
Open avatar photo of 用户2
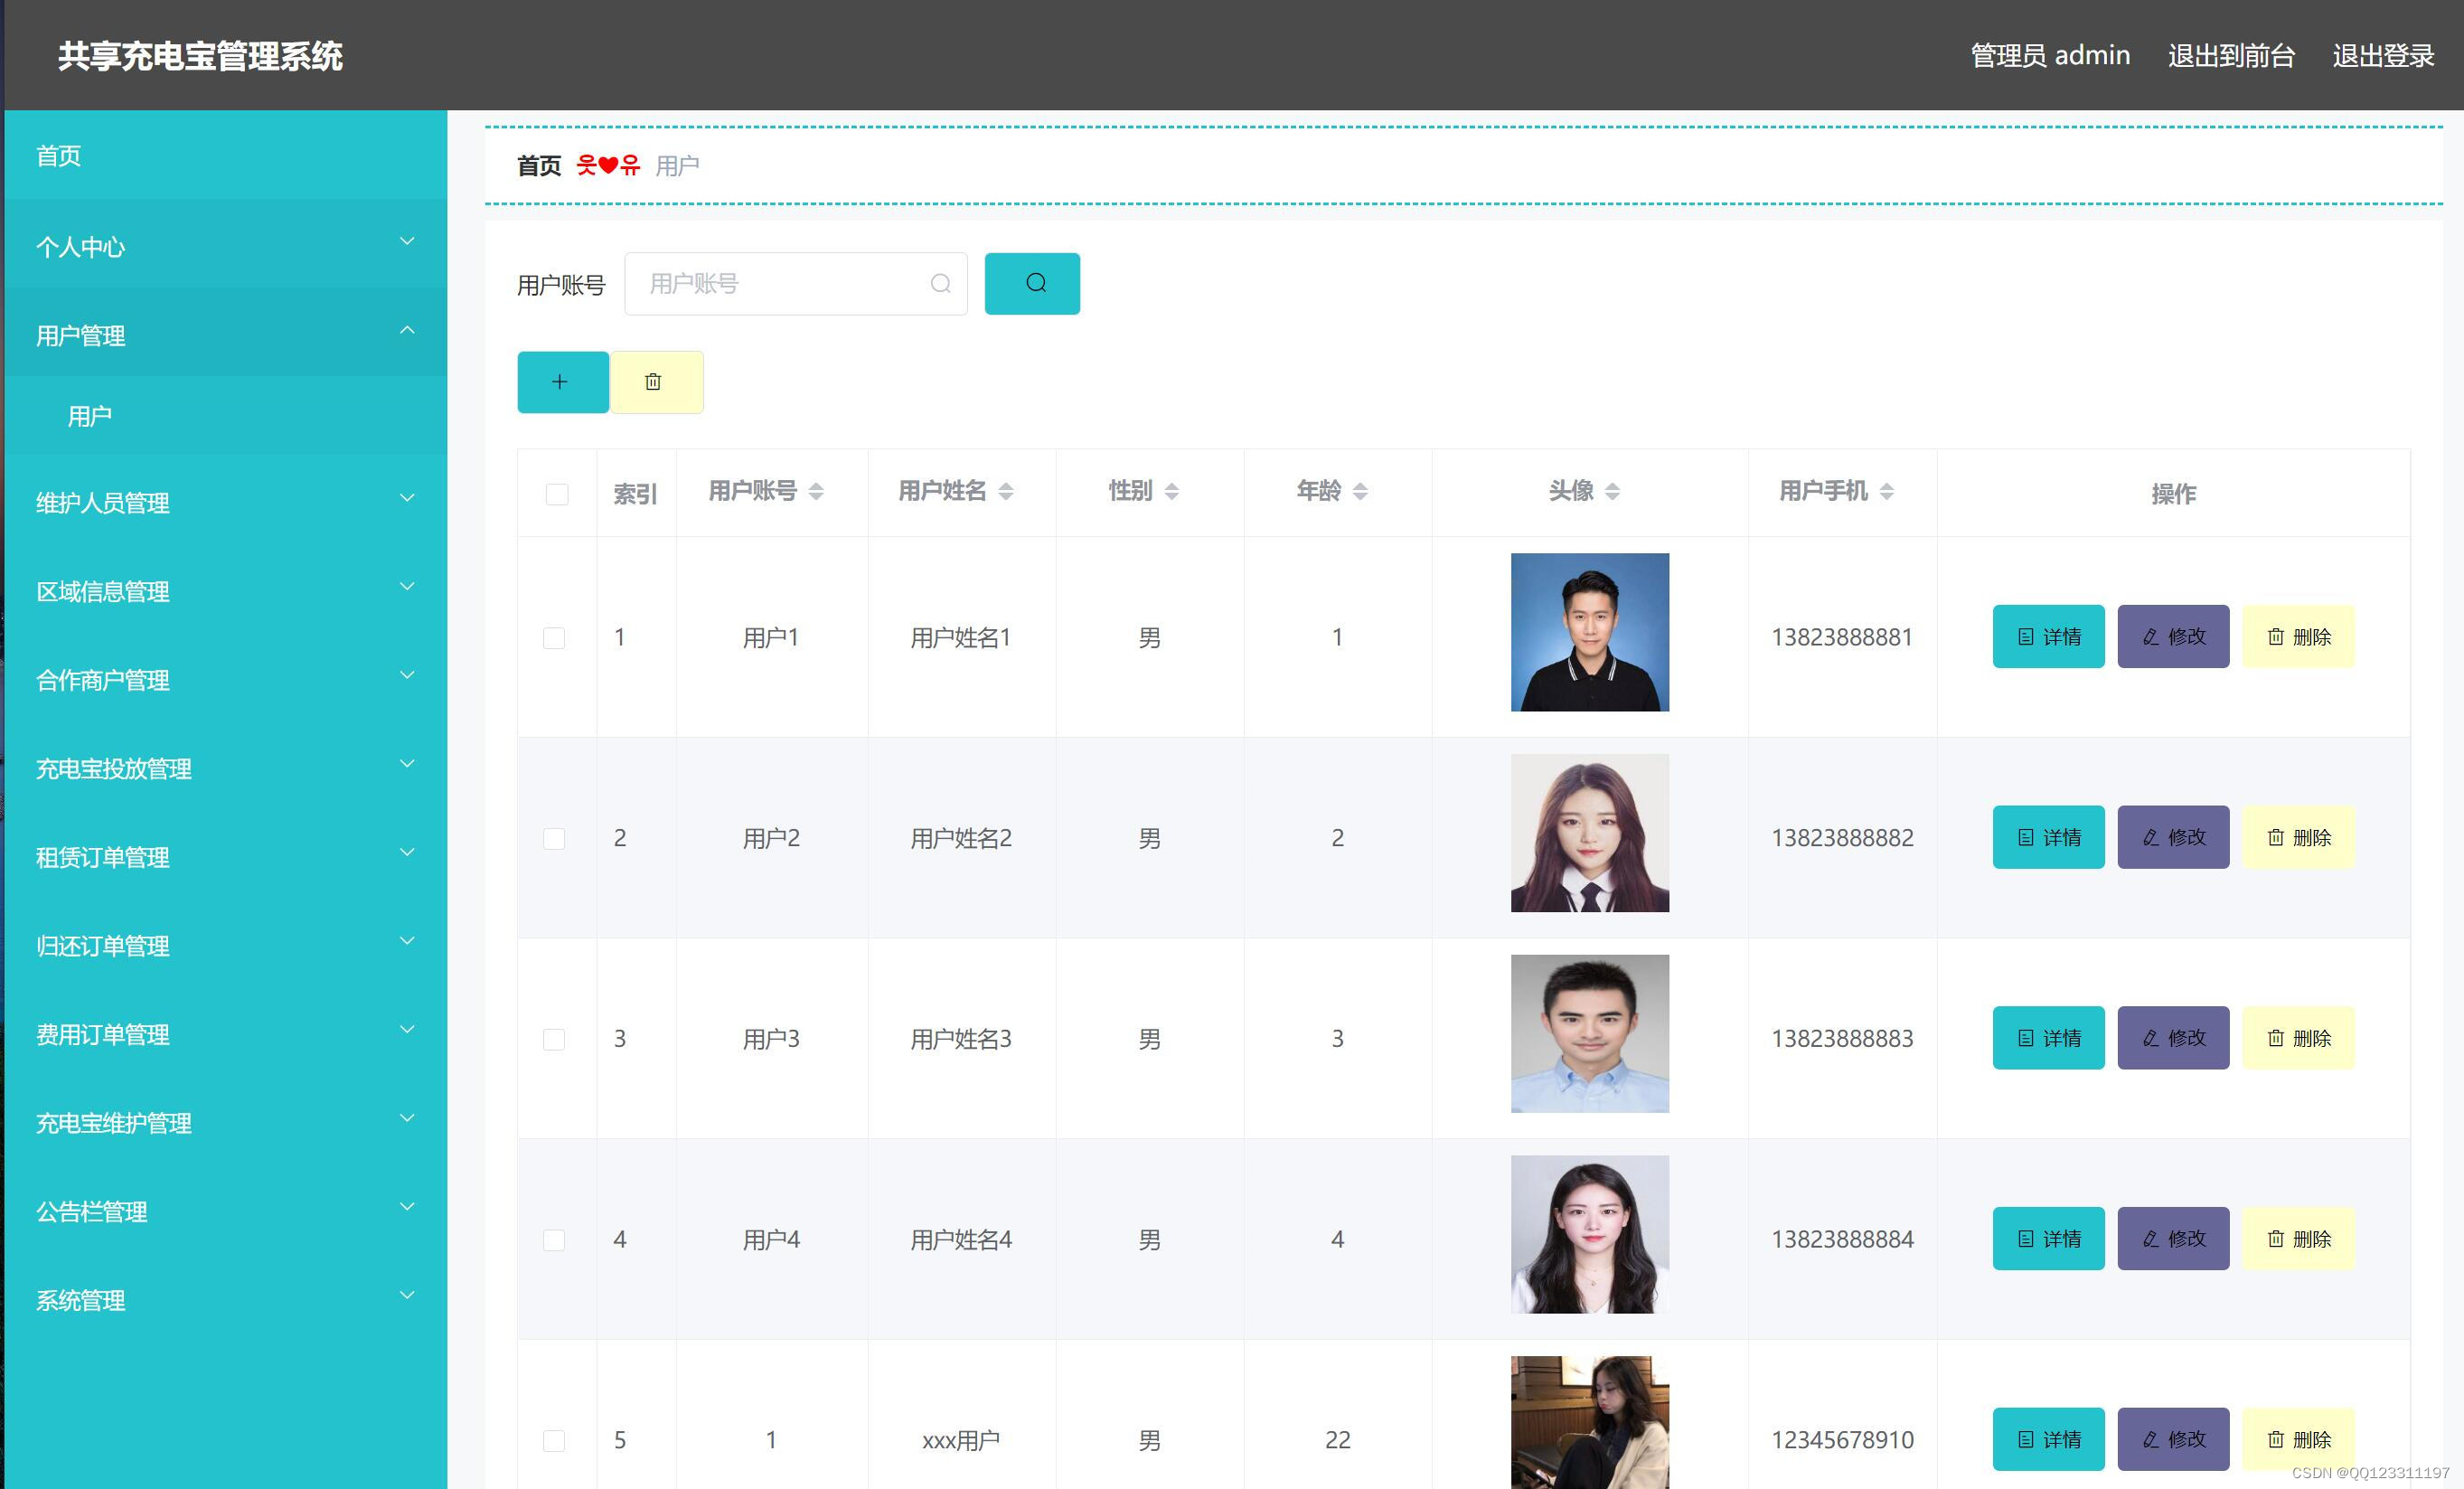pos(1590,833)
